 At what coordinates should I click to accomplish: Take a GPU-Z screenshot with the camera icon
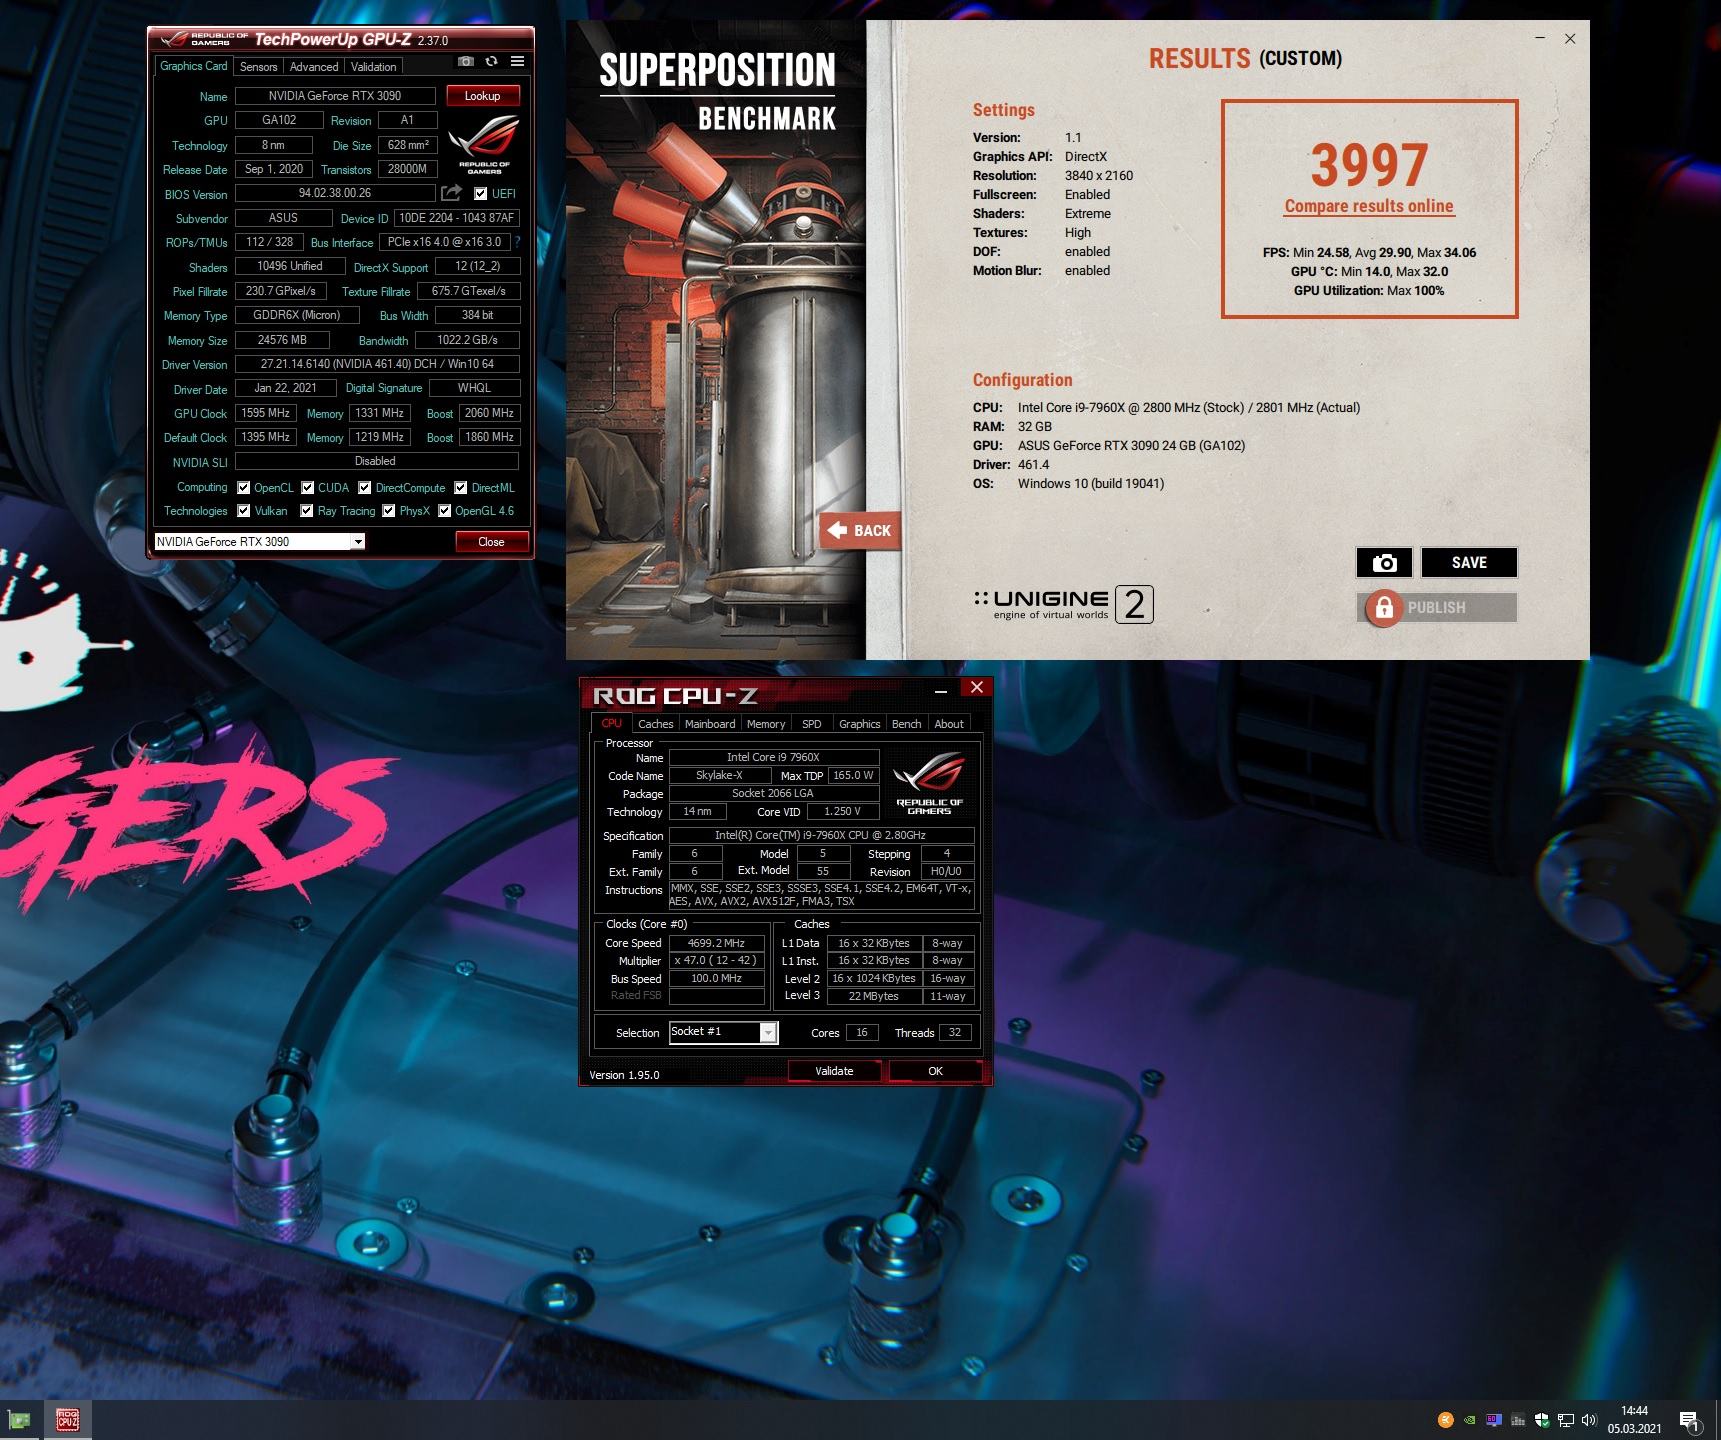click(466, 62)
